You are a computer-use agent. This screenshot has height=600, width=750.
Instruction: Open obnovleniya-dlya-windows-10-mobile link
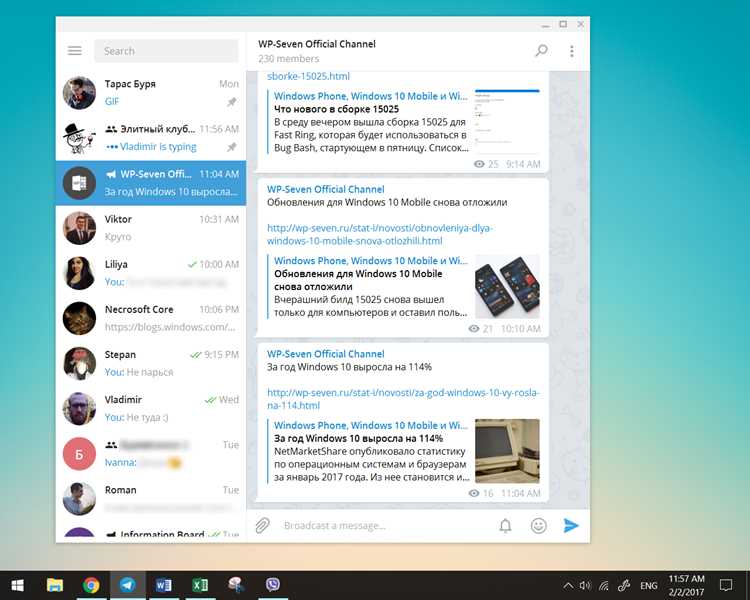click(380, 234)
